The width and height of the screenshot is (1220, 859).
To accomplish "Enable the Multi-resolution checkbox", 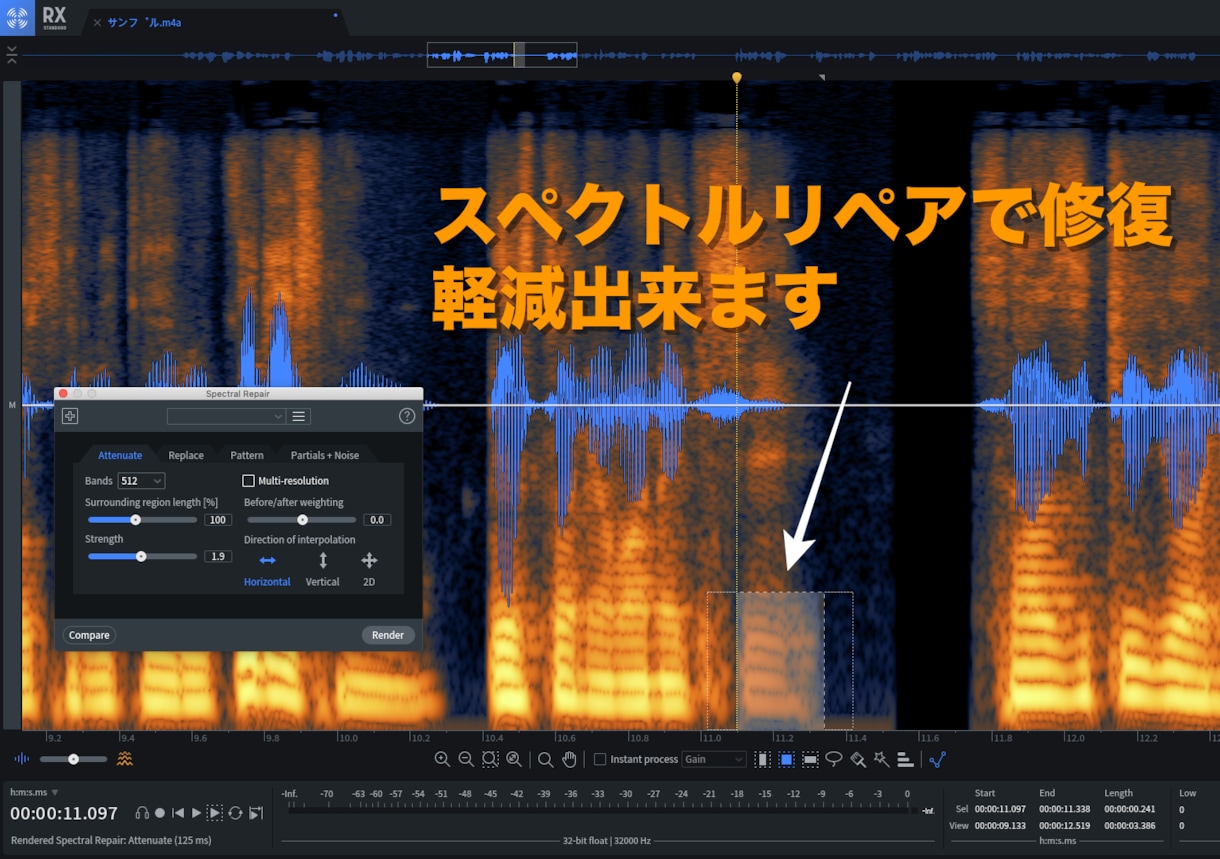I will [249, 481].
